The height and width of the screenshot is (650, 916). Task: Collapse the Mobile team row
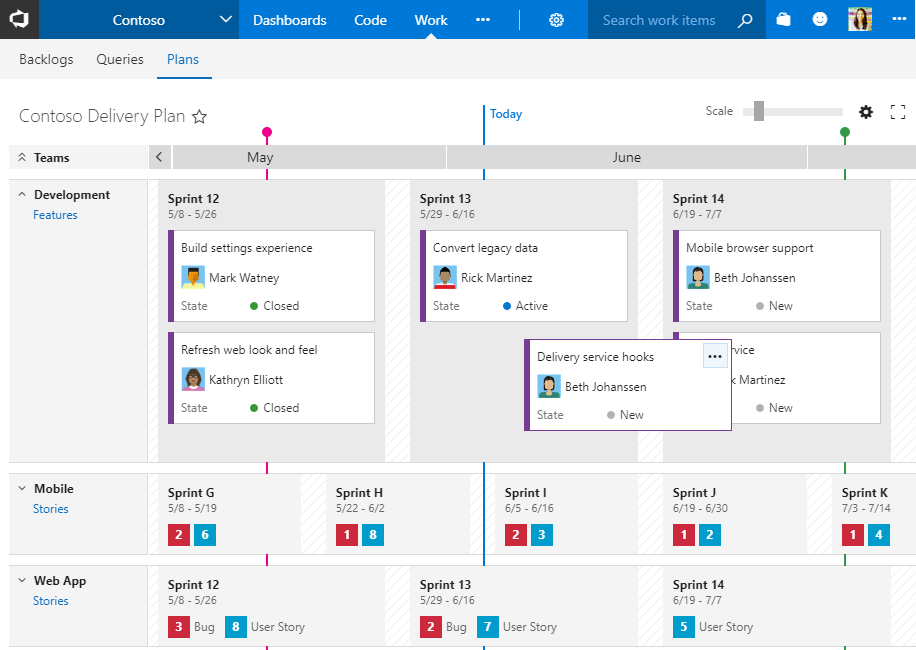22,489
